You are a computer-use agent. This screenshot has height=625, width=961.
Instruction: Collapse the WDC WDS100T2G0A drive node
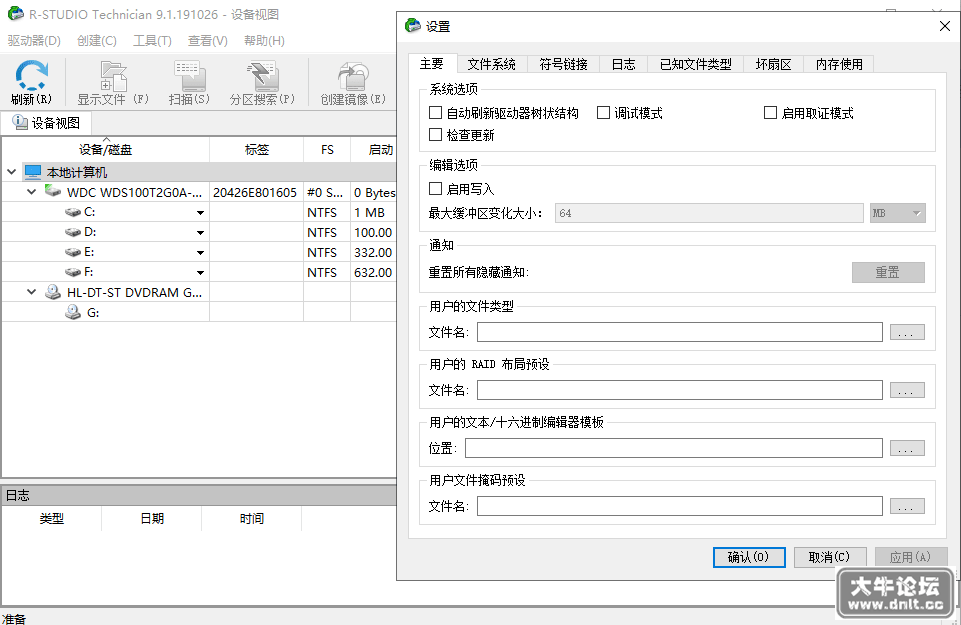point(31,192)
